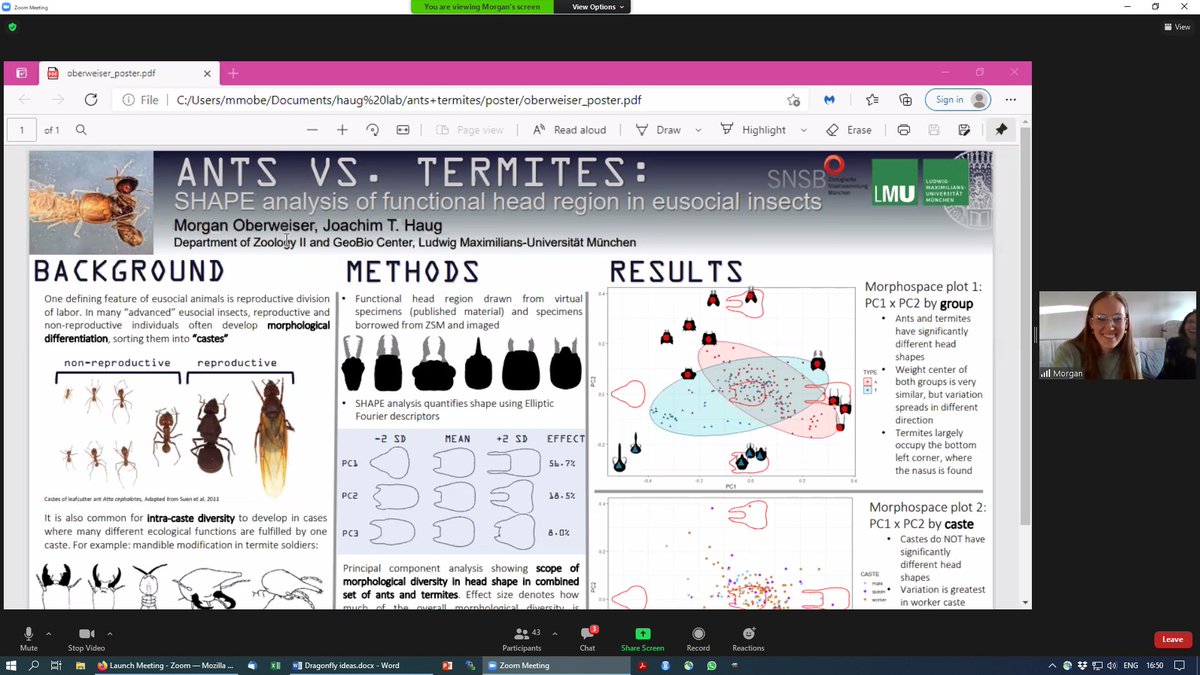Screen dimensions: 1200x675
Task: Expand audio options arrow beside Mute
Action: click(x=48, y=633)
